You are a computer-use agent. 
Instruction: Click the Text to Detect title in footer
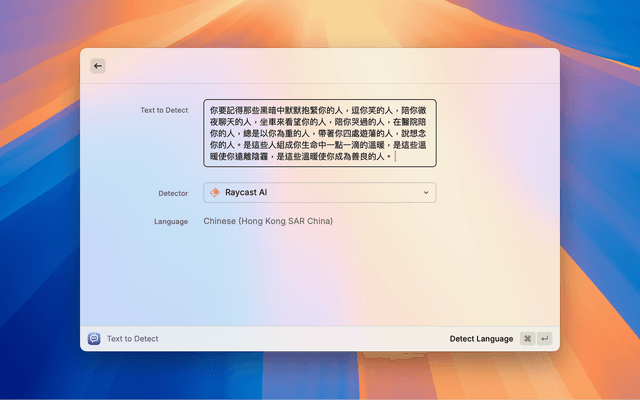click(132, 339)
